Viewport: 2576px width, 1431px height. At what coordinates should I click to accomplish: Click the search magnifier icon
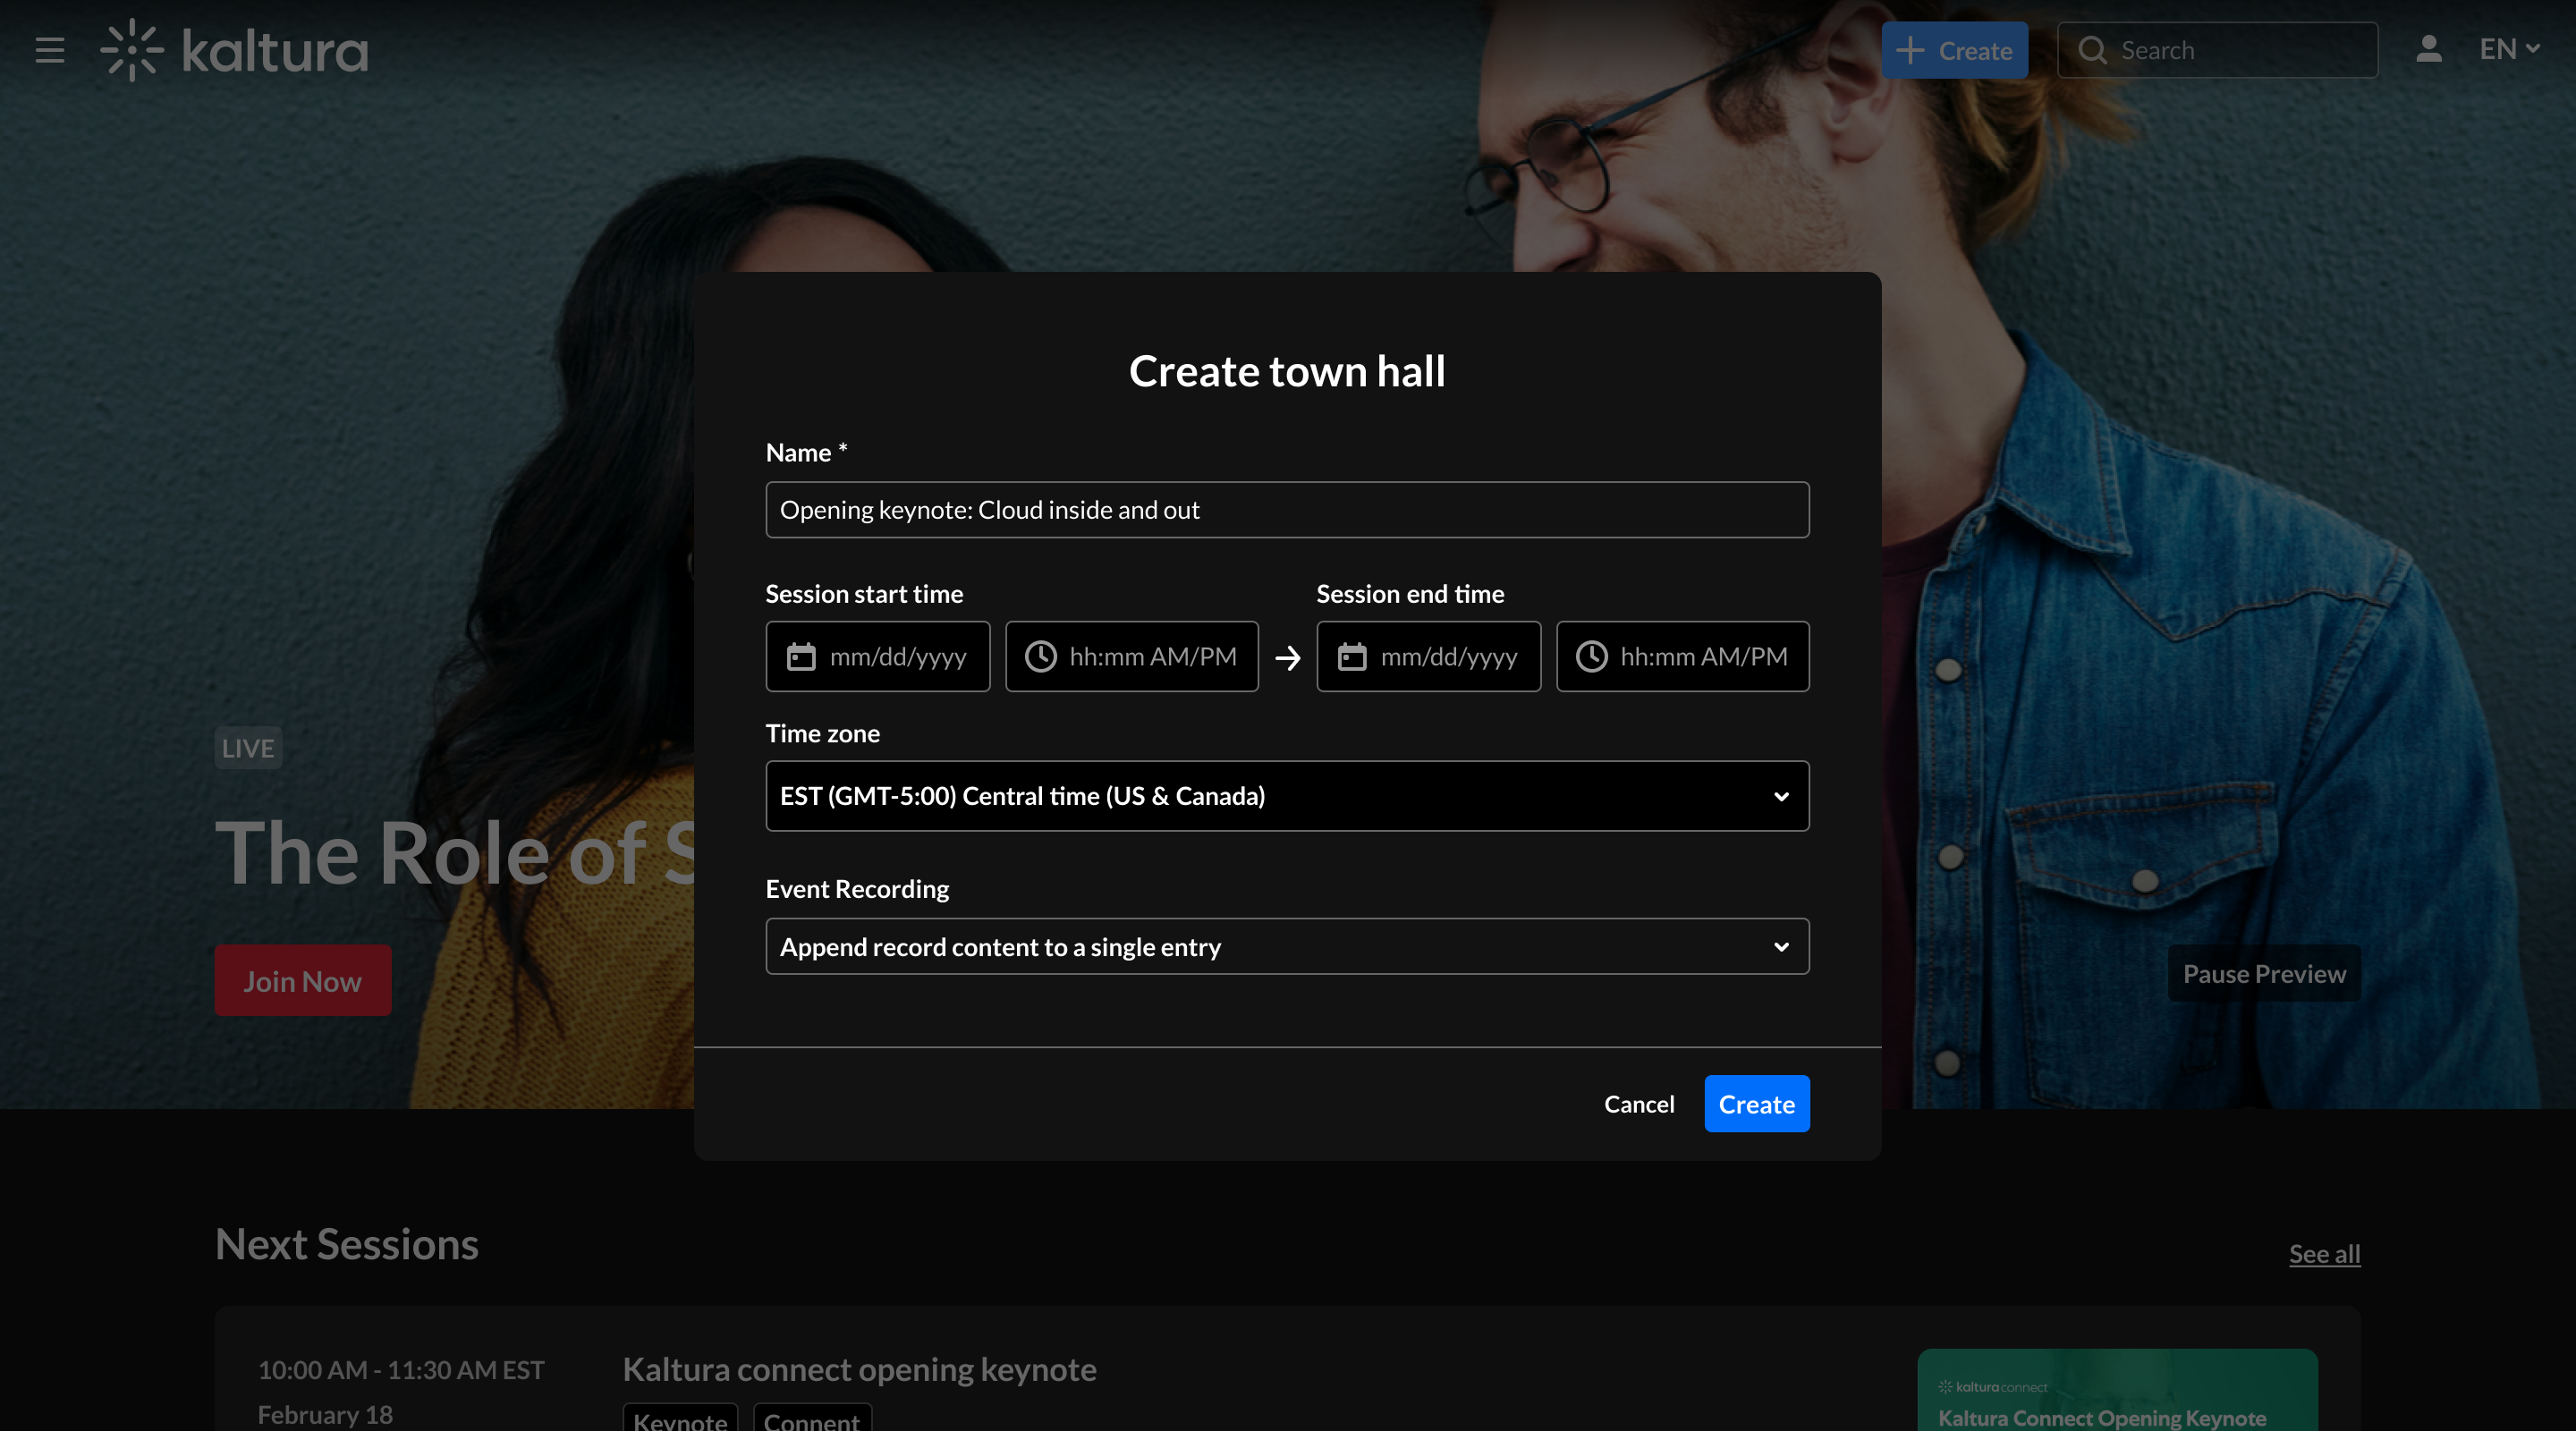2092,50
